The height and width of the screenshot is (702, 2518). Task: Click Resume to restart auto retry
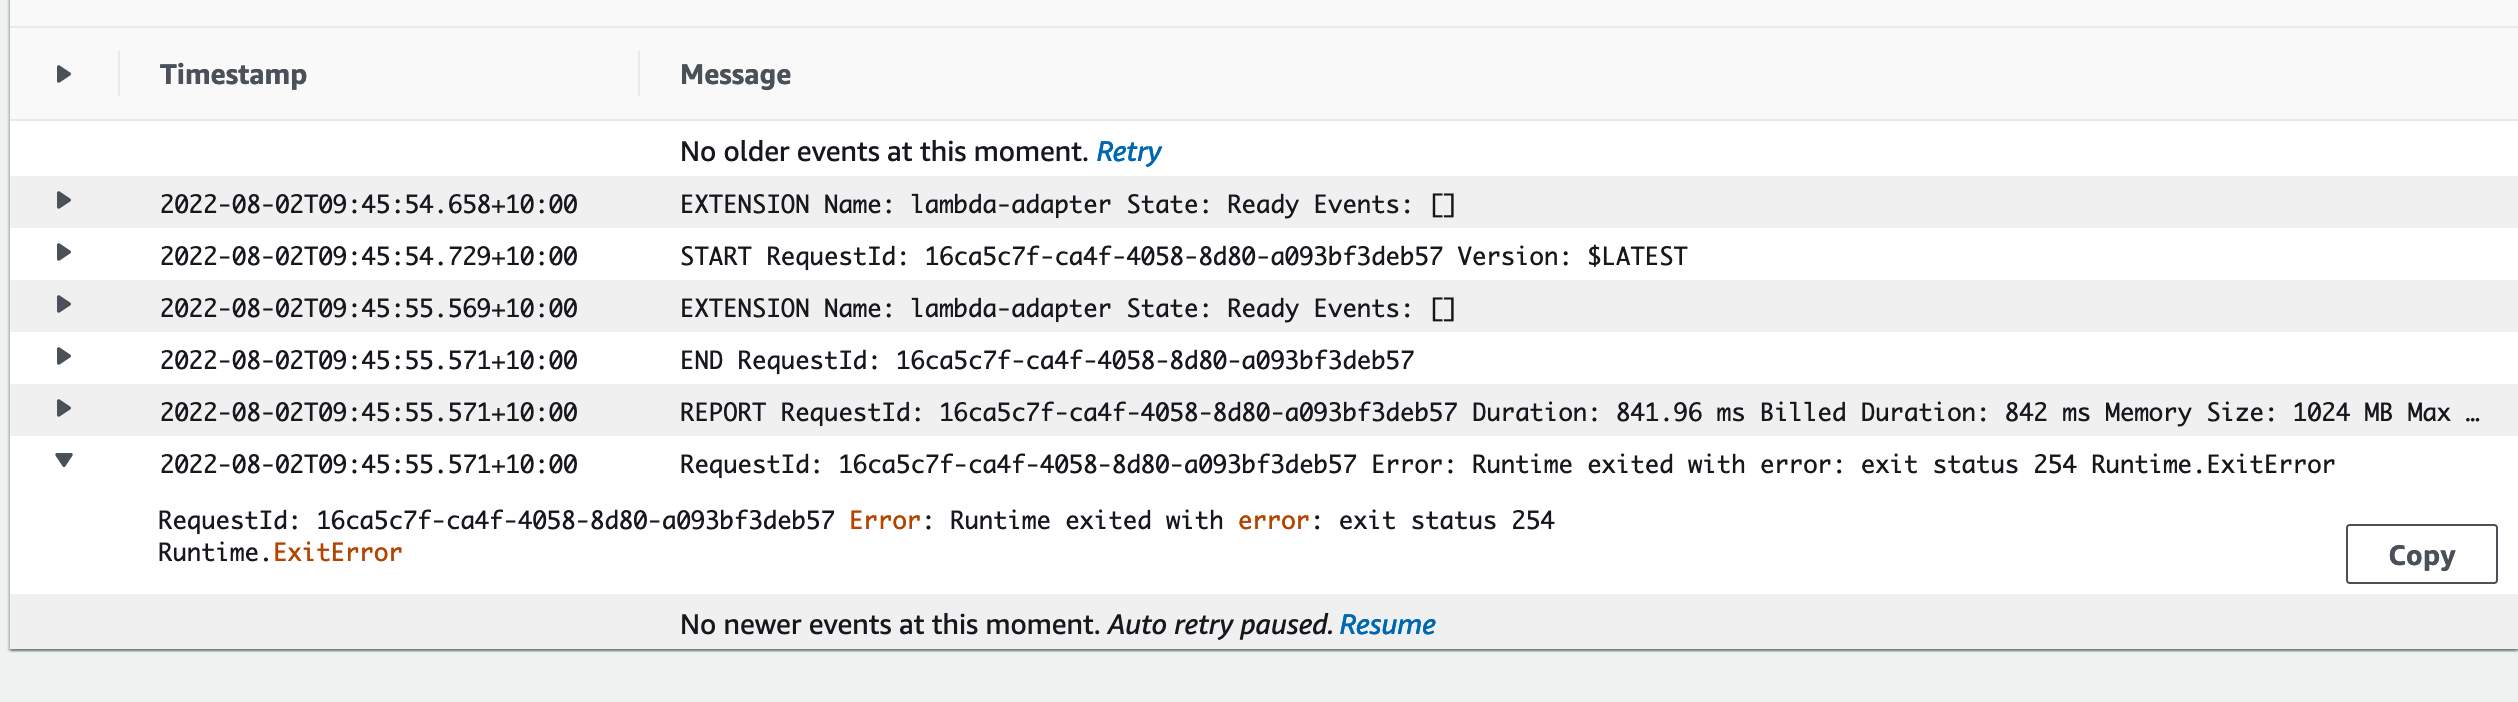[x=1387, y=625]
